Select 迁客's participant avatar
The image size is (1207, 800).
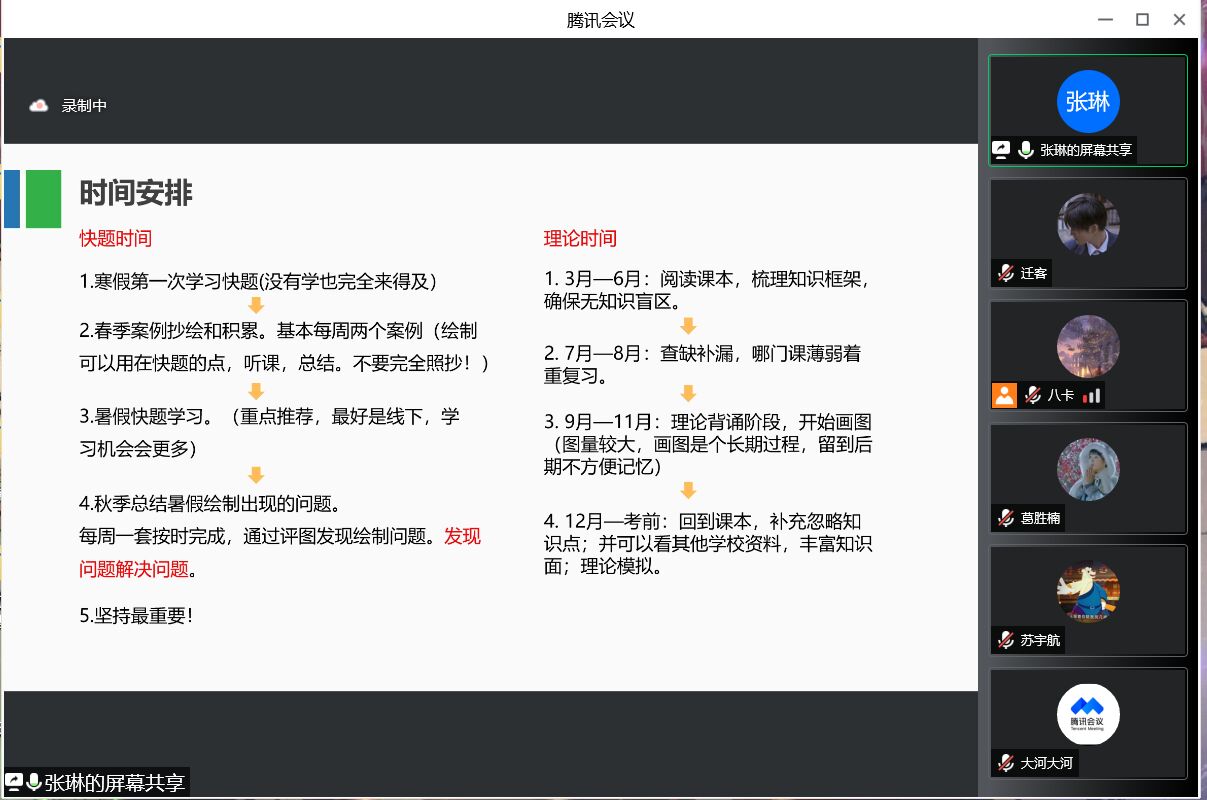1088,224
